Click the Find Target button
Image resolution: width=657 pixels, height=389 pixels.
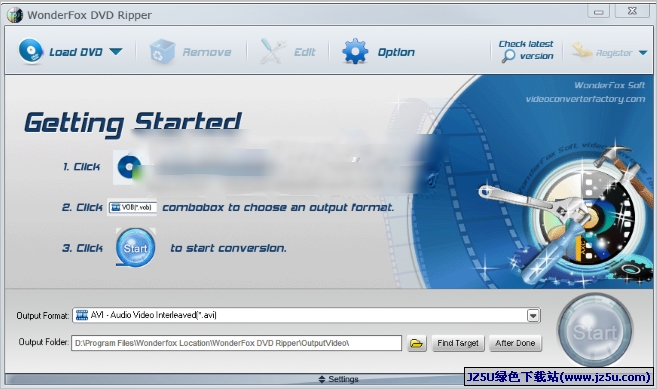(x=458, y=343)
